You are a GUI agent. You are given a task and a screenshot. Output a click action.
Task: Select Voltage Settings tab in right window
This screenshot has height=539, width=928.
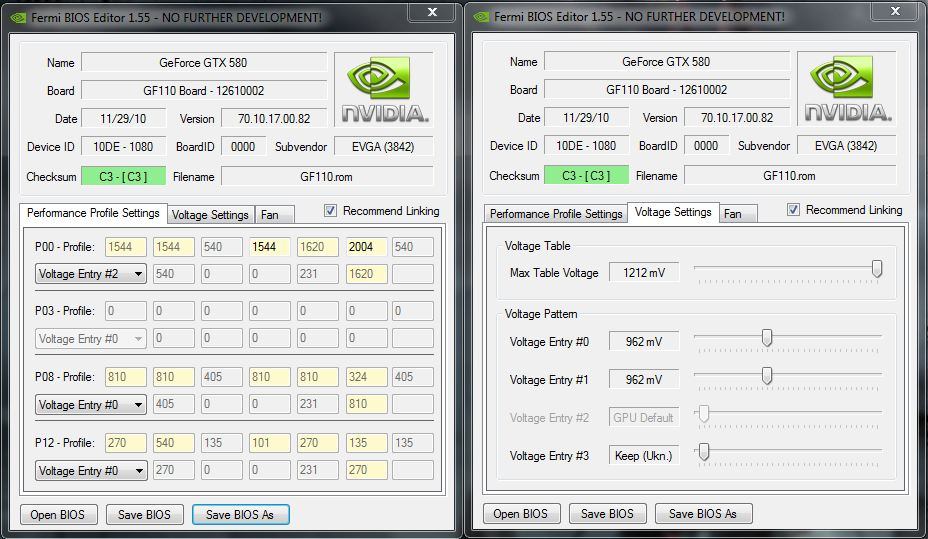(673, 212)
